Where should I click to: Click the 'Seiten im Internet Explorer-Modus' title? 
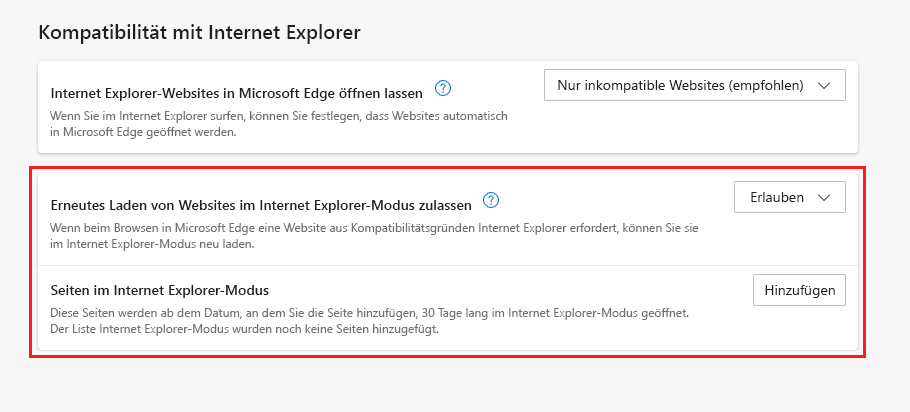point(160,290)
